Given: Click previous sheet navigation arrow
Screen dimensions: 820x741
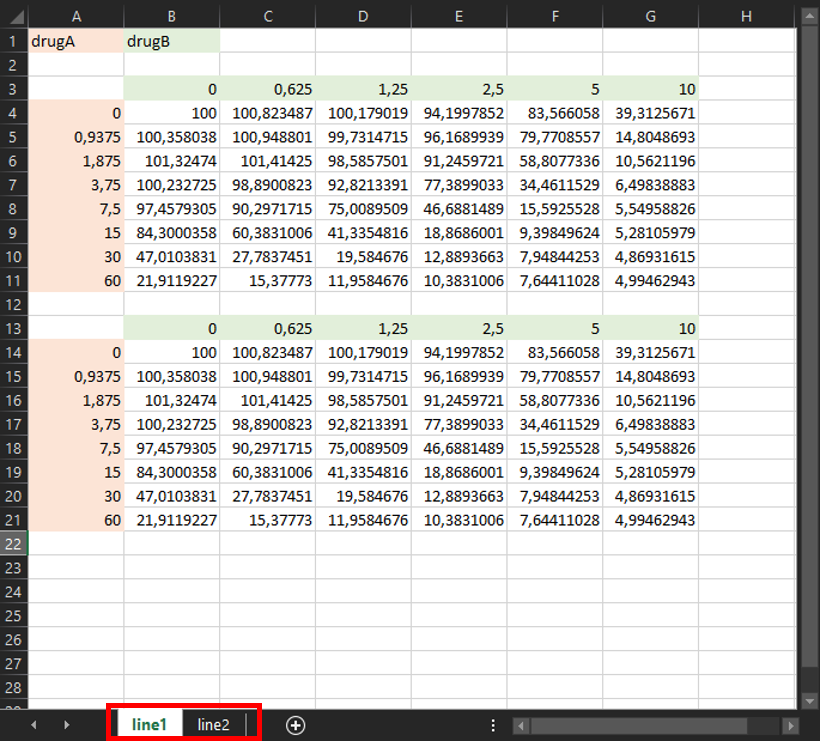Looking at the screenshot, I should click(34, 725).
